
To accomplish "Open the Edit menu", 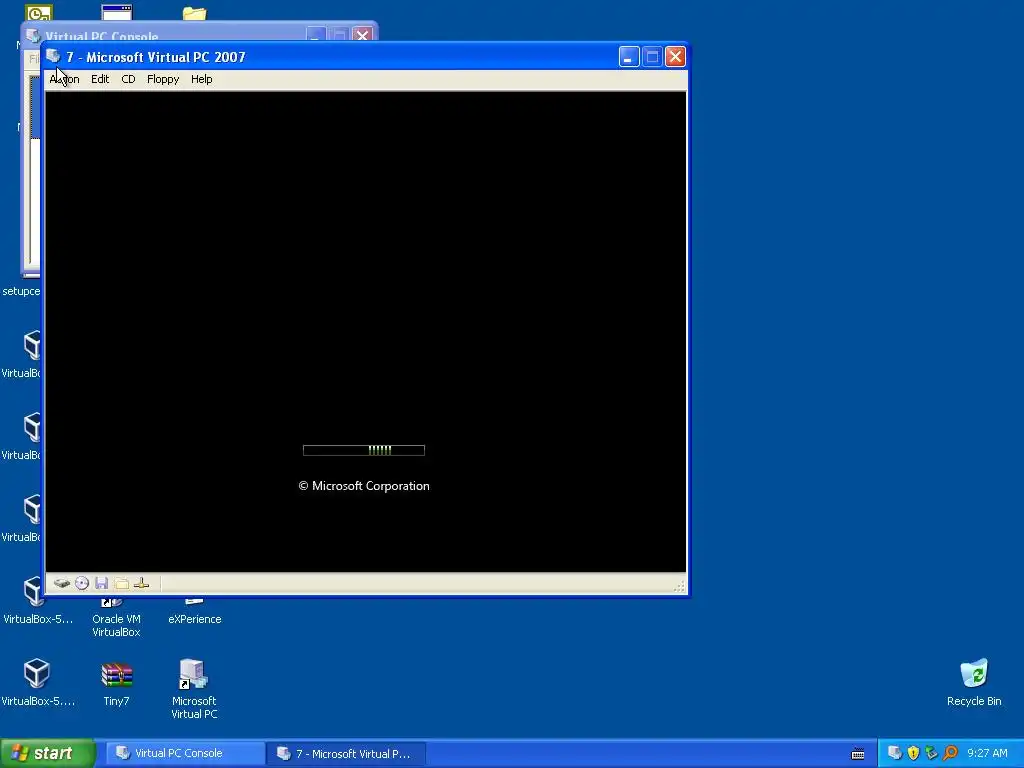I will (100, 79).
